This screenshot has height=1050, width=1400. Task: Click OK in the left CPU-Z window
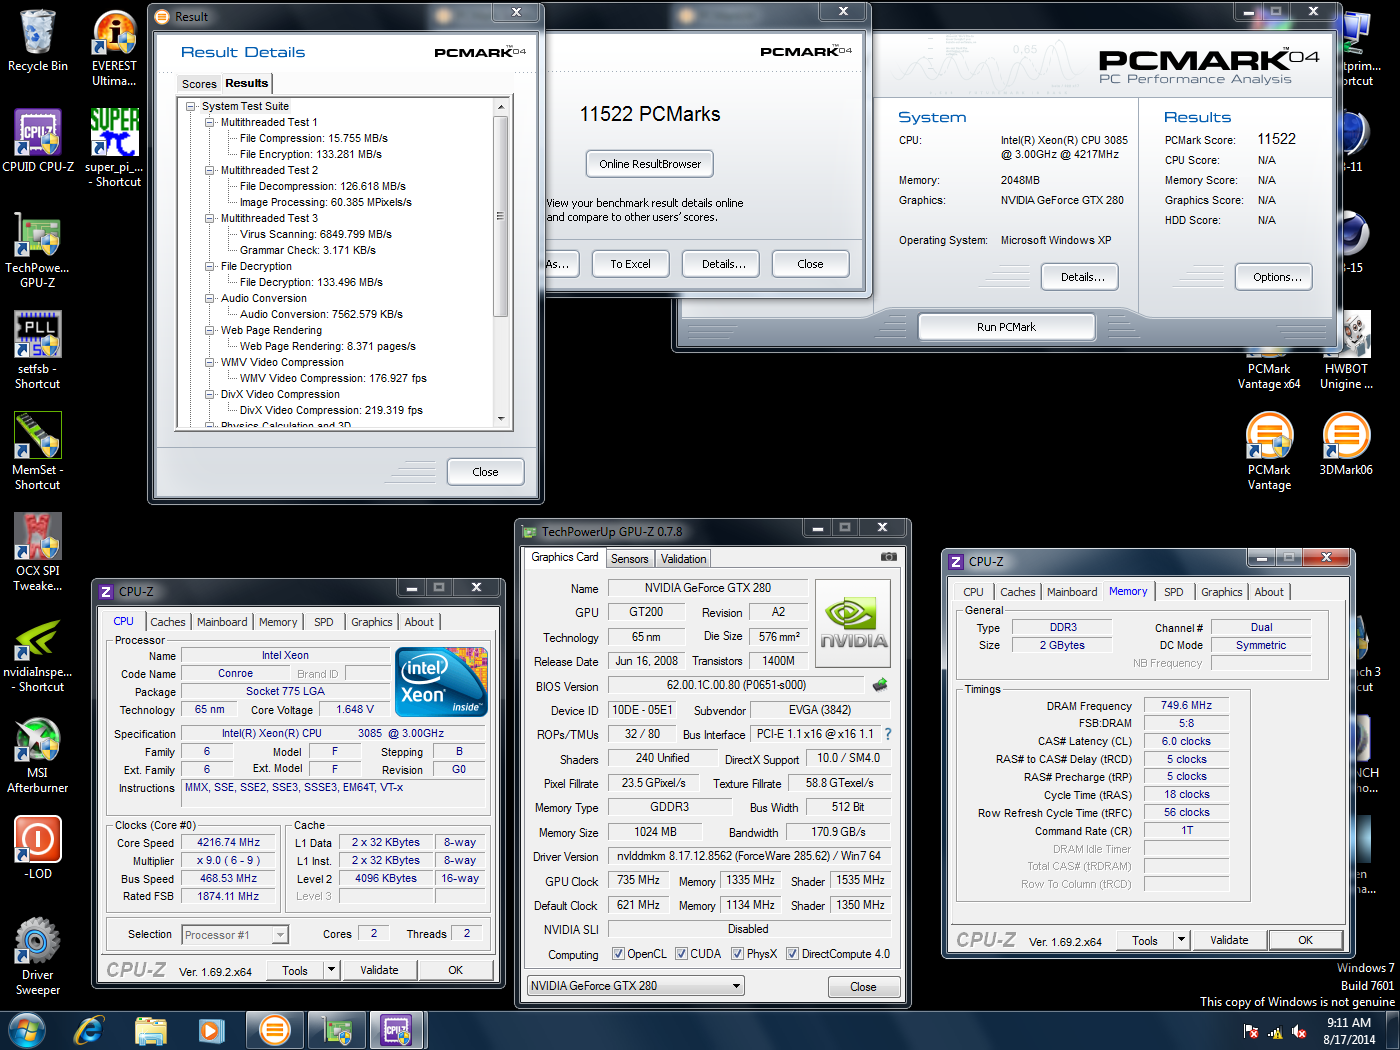455,970
